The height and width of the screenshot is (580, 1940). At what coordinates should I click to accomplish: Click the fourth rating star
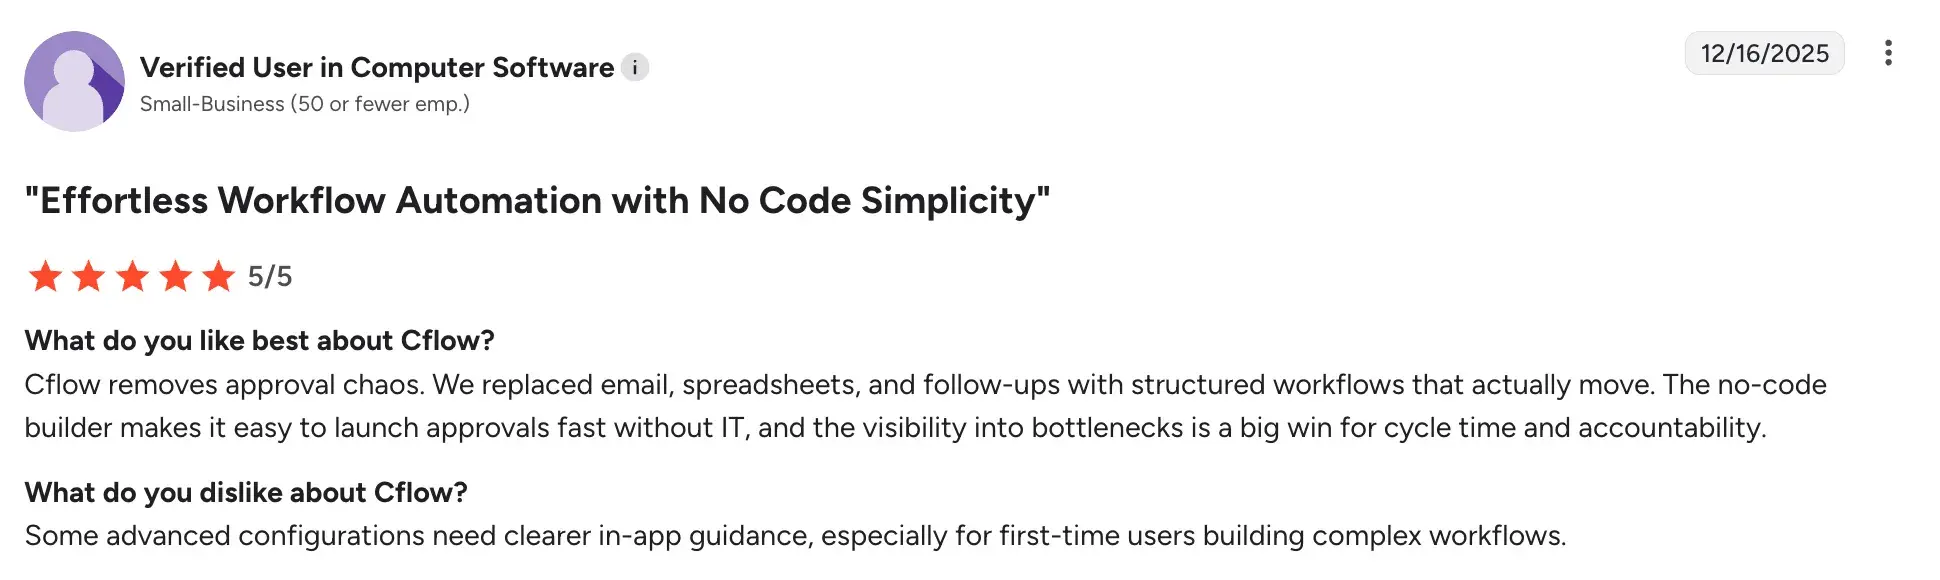(176, 276)
